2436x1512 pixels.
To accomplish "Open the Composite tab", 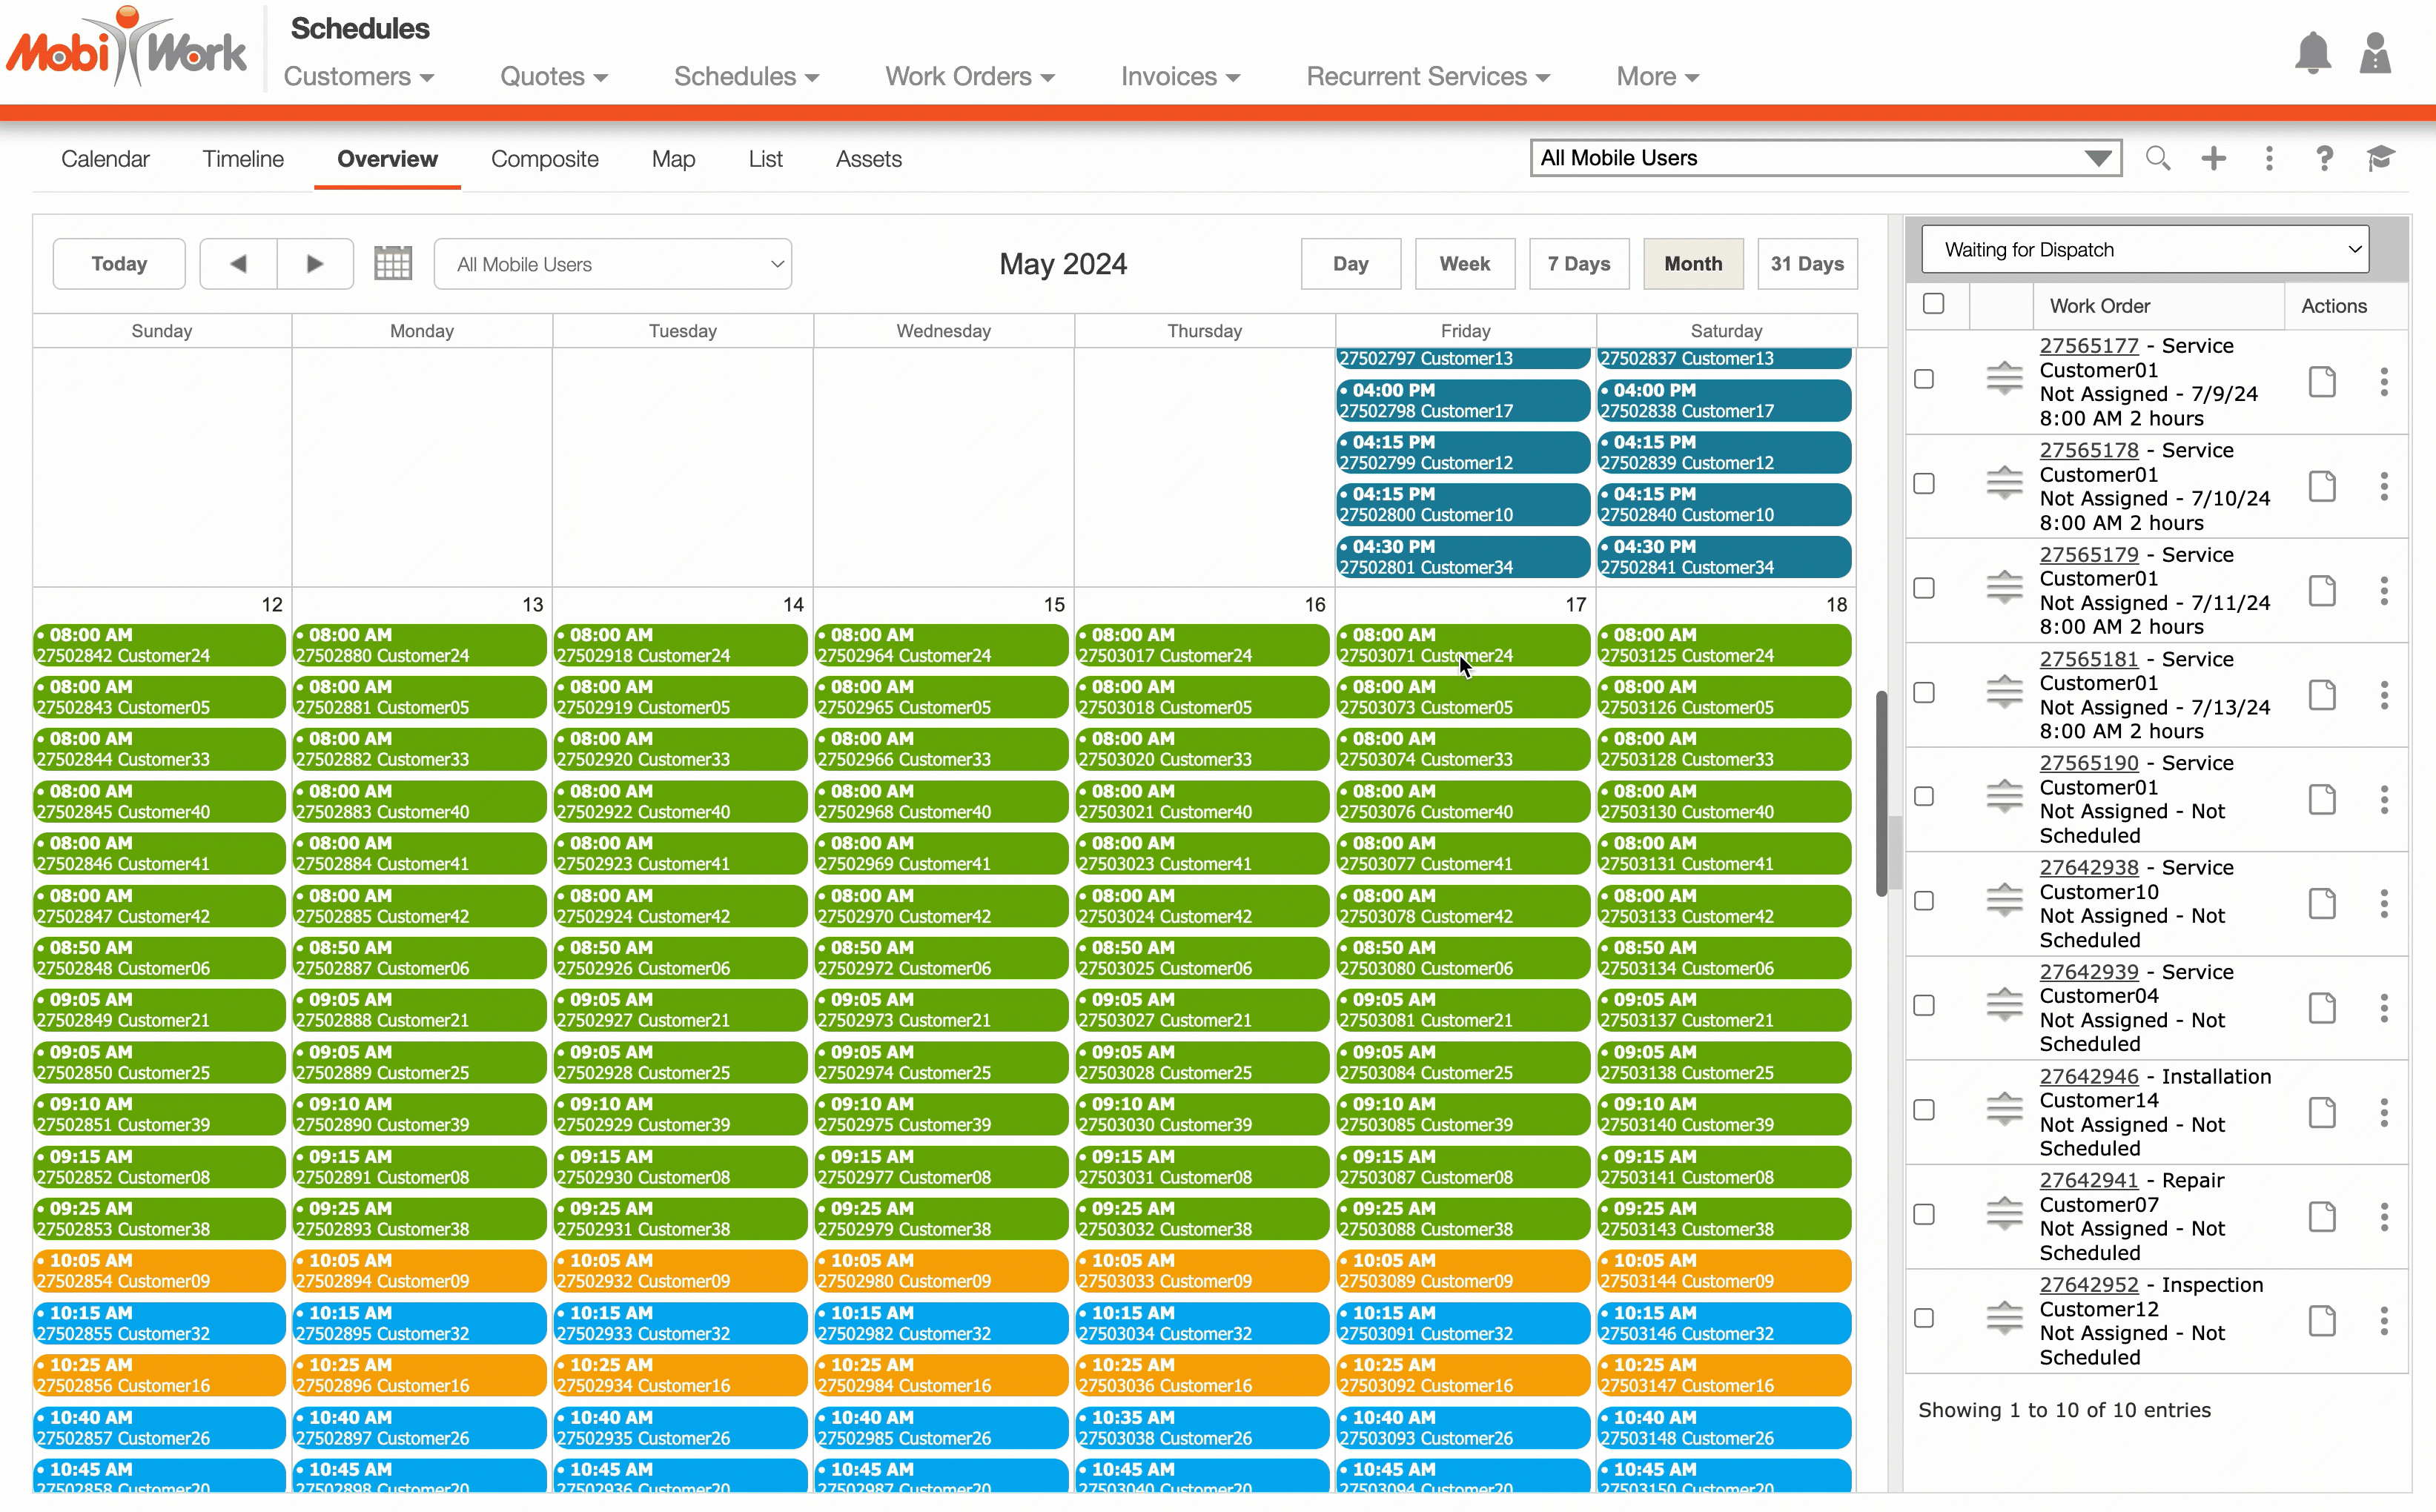I will (544, 159).
